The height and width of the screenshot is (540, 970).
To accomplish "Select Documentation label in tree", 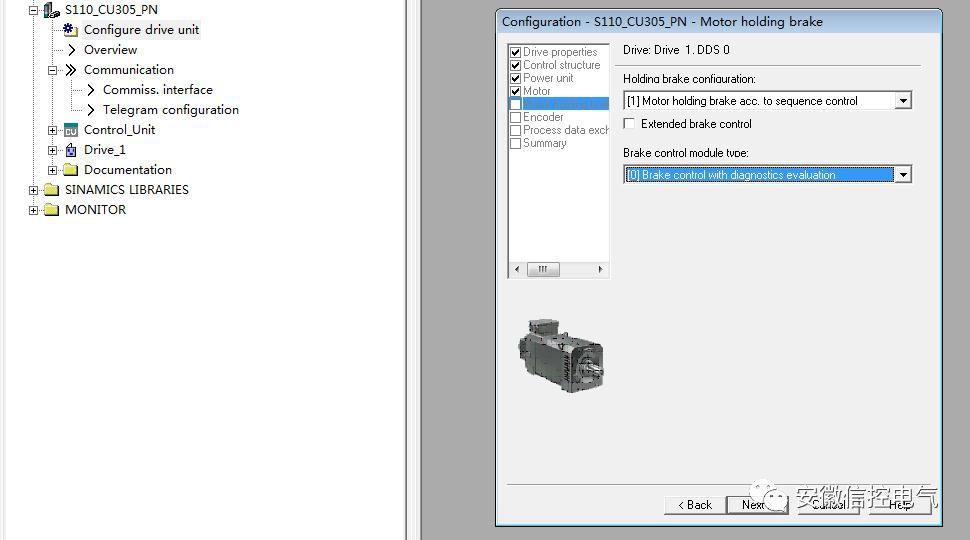I will coord(128,169).
